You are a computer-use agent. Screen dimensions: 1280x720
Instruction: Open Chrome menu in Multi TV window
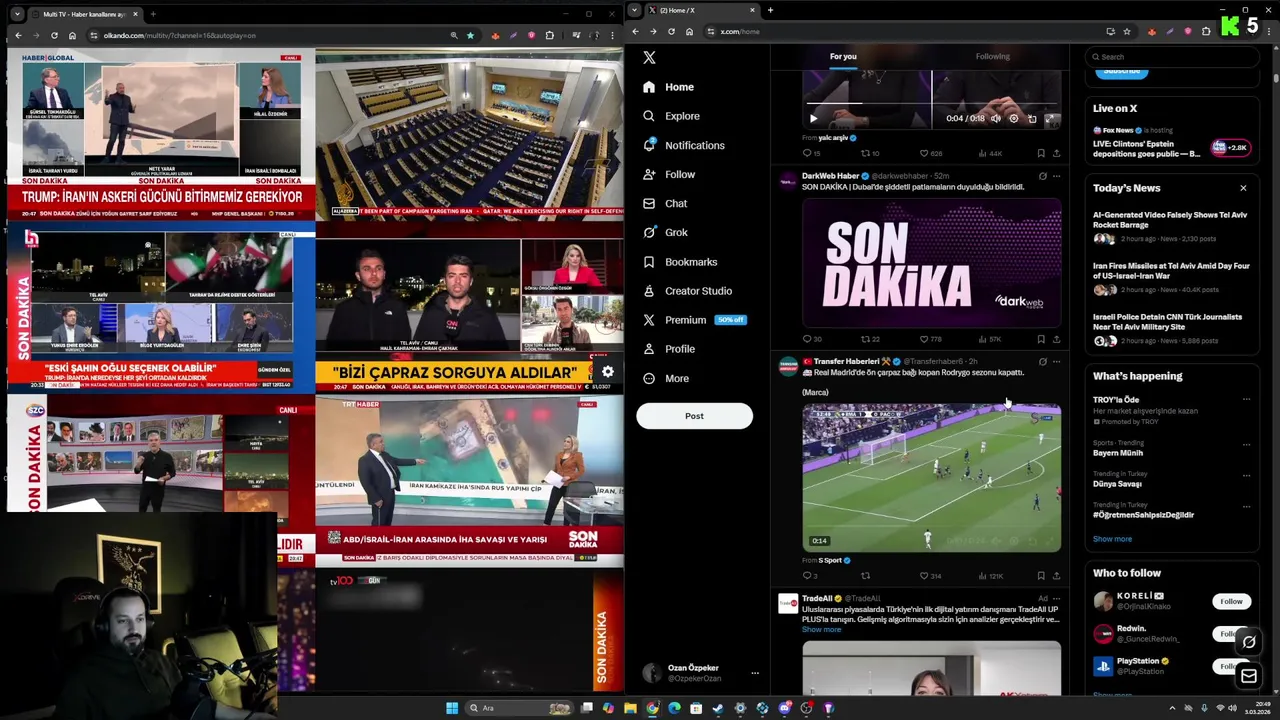coord(612,35)
